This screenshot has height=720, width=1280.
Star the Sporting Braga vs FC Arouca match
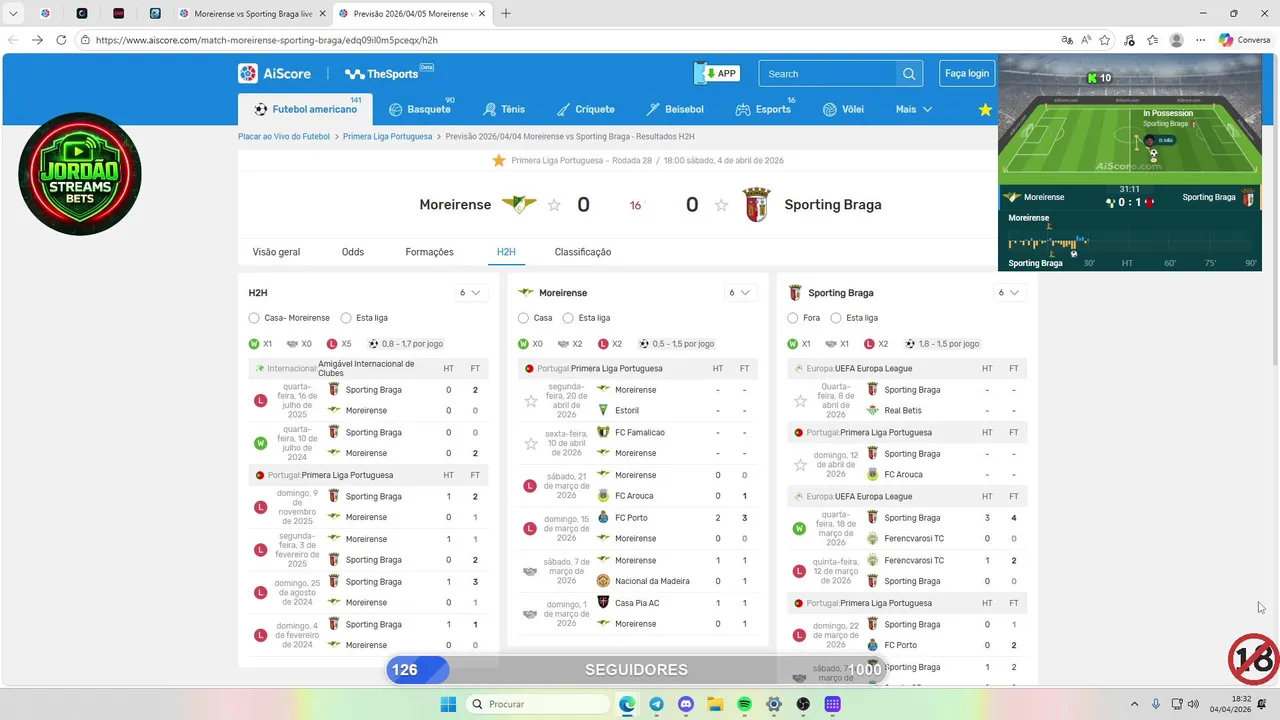tap(800, 465)
